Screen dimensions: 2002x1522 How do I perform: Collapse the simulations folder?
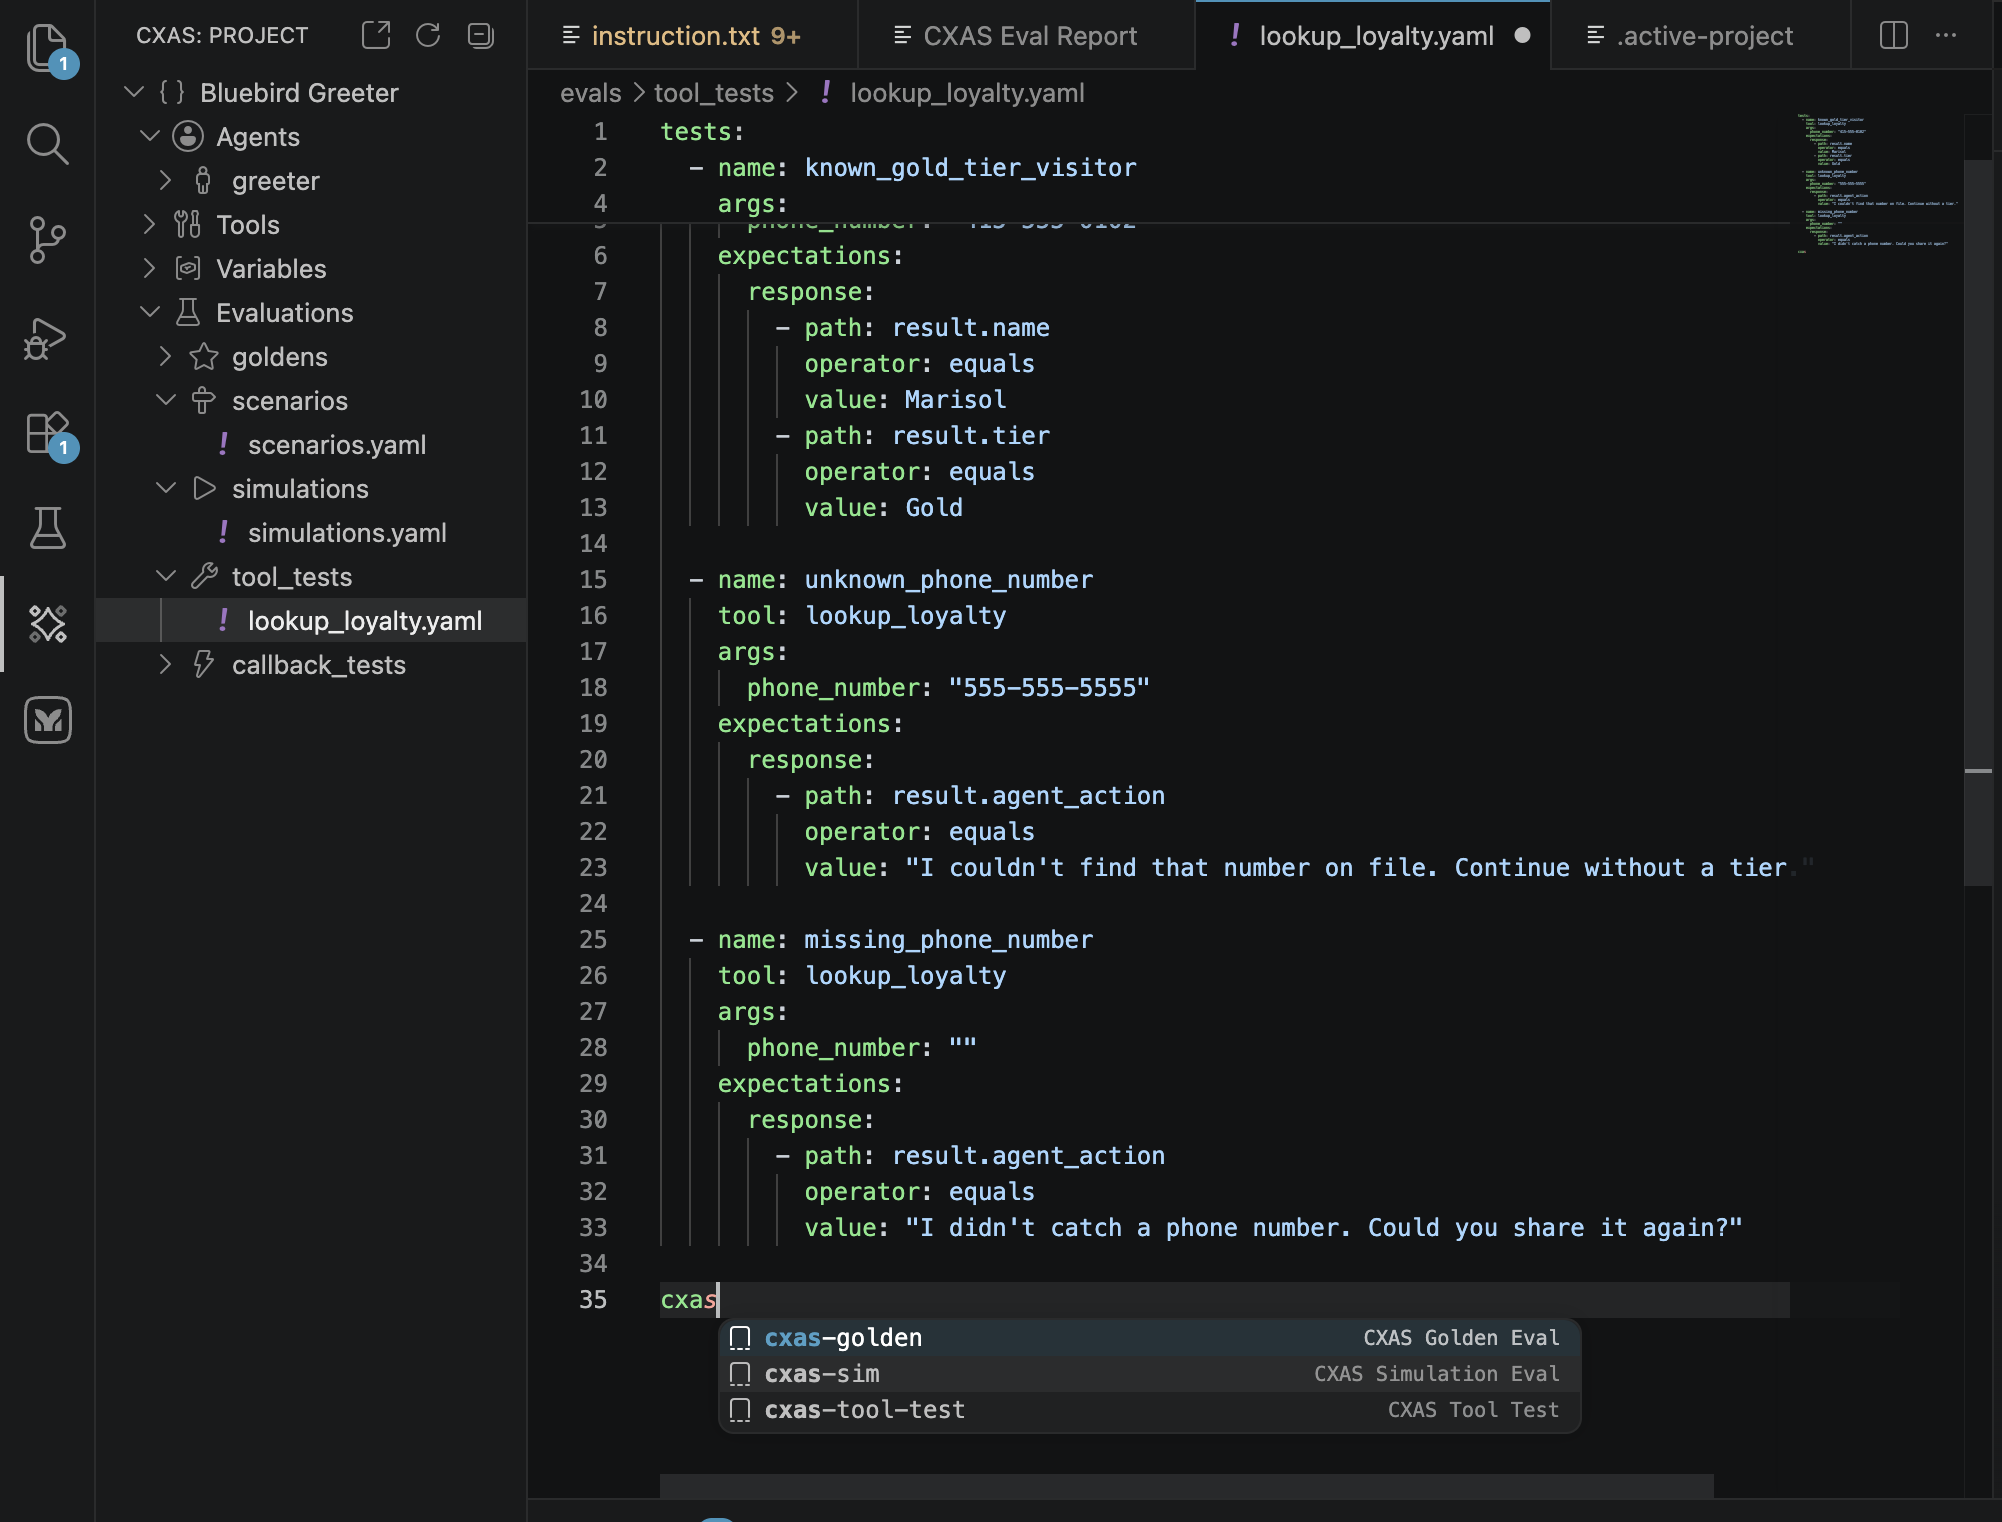(166, 488)
